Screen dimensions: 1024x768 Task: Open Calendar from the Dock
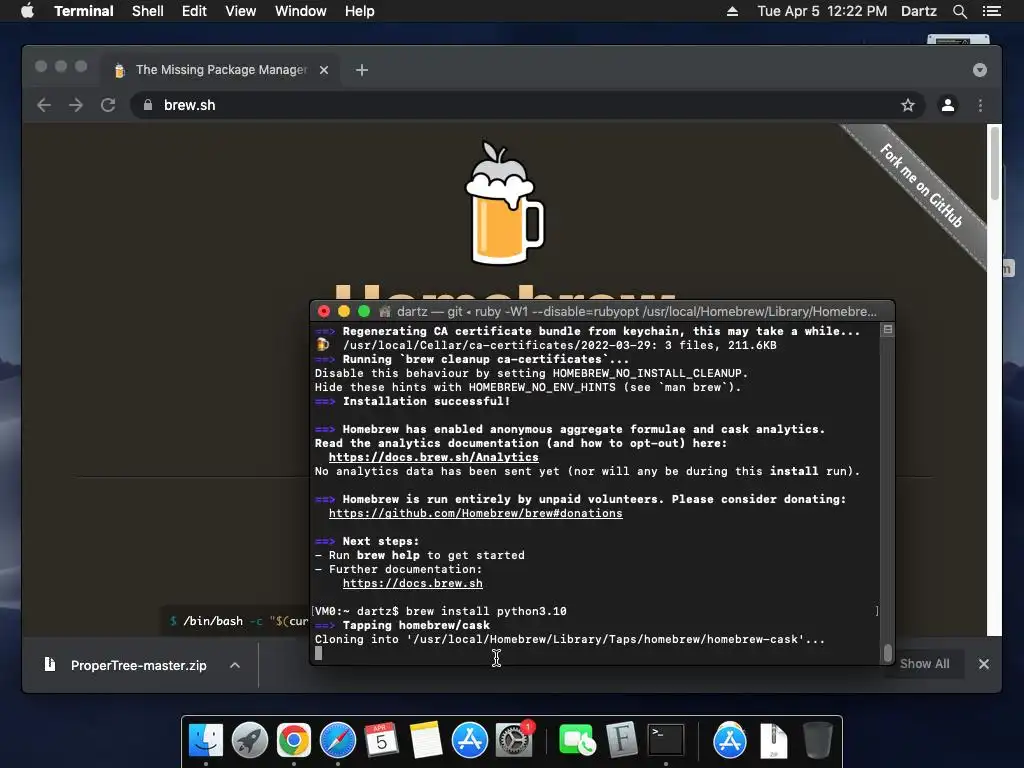pyautogui.click(x=381, y=741)
